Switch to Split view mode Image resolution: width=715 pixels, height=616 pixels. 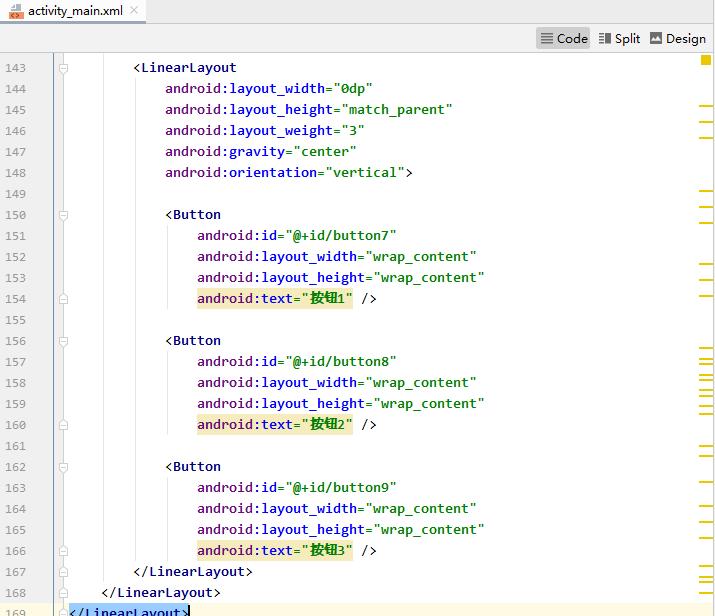tap(619, 38)
